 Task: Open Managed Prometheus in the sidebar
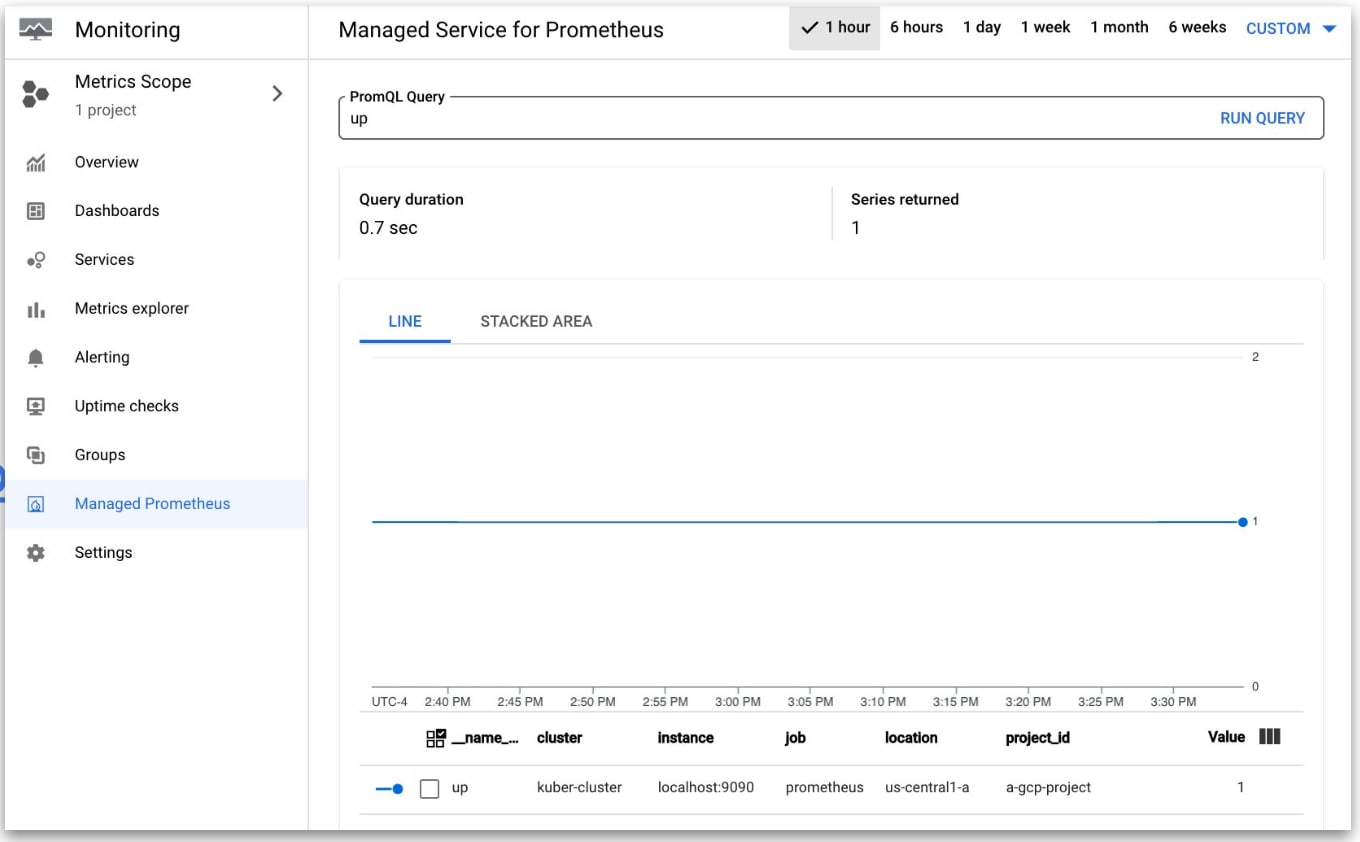[153, 504]
